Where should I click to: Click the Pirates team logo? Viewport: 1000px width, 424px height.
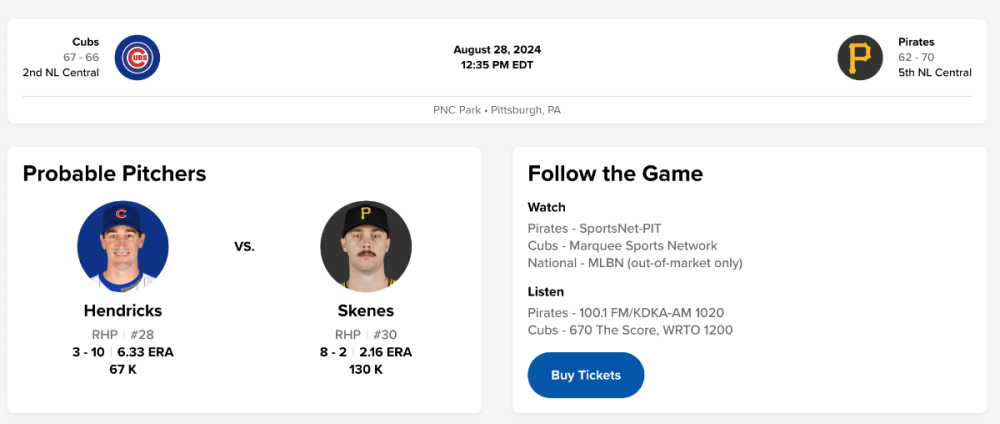pos(860,58)
